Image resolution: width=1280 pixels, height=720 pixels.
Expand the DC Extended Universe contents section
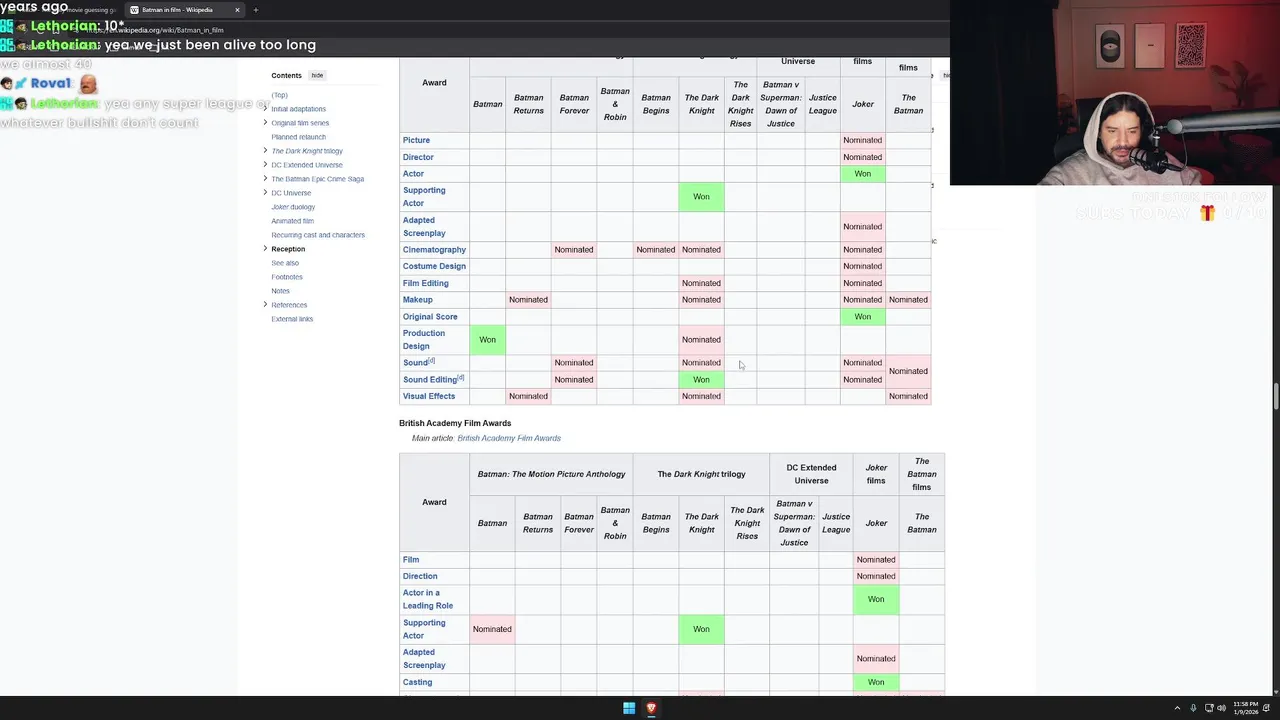pos(265,165)
